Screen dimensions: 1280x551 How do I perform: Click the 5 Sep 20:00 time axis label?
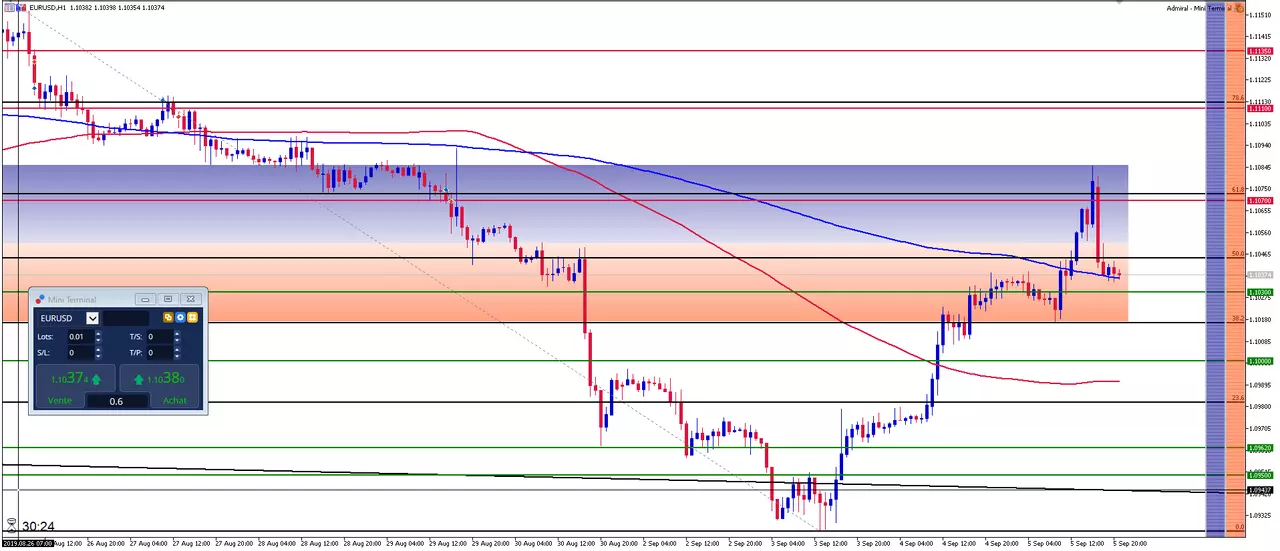1130,543
